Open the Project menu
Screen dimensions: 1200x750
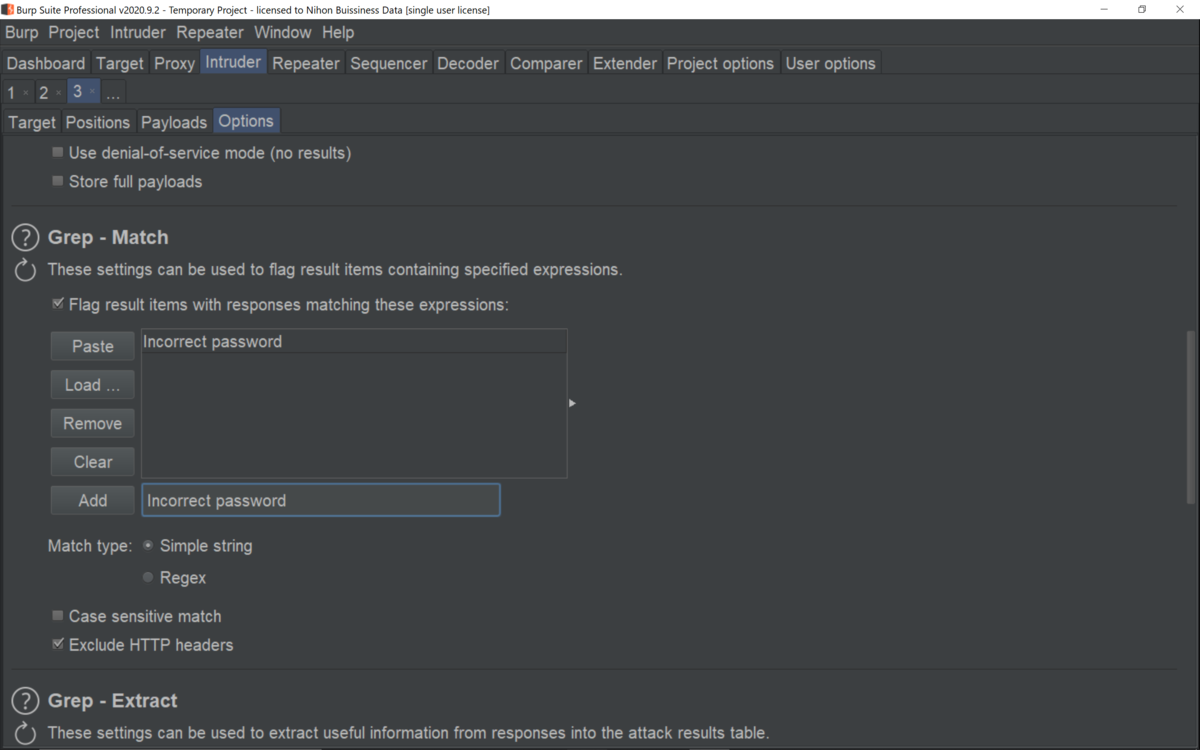point(74,32)
